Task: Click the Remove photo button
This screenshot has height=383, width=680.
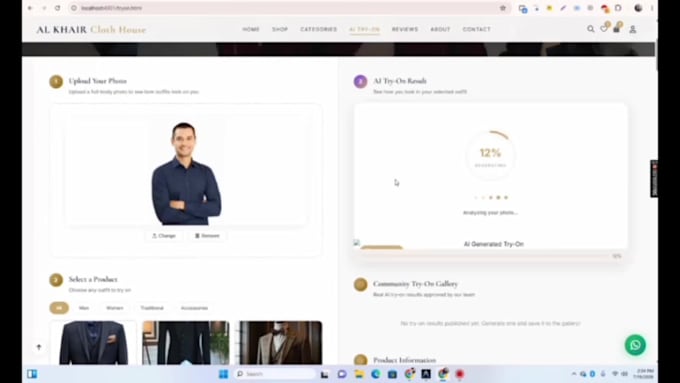Action: [x=207, y=236]
